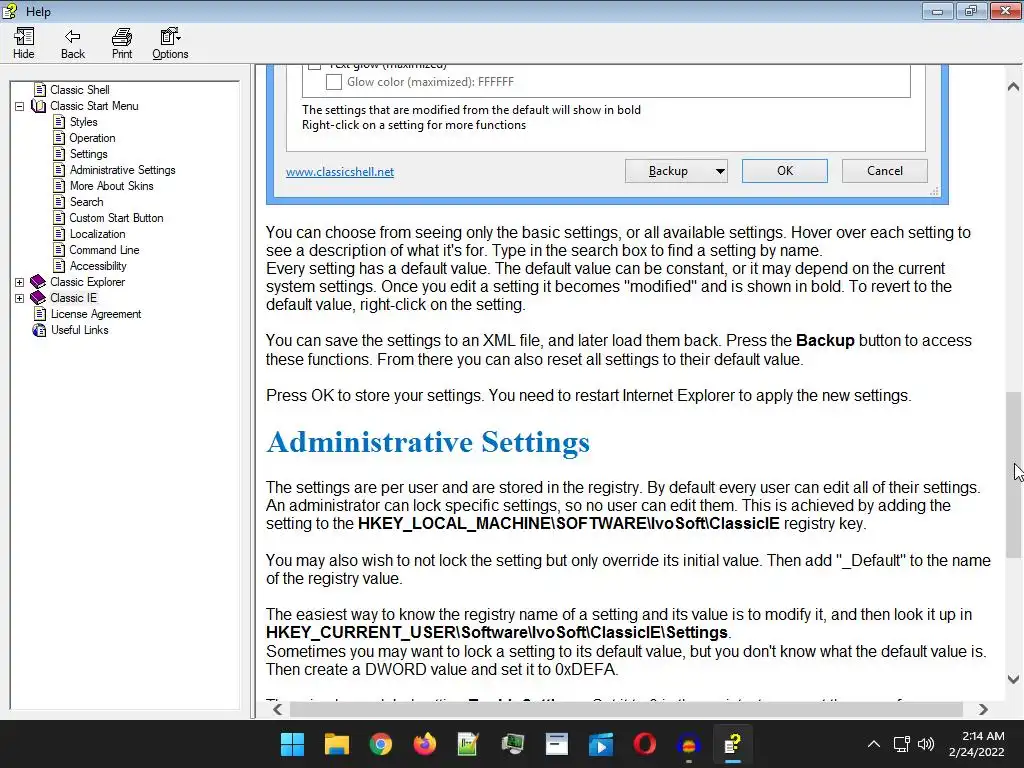This screenshot has height=768, width=1024.
Task: Click the Backup button
Action: pyautogui.click(x=669, y=171)
